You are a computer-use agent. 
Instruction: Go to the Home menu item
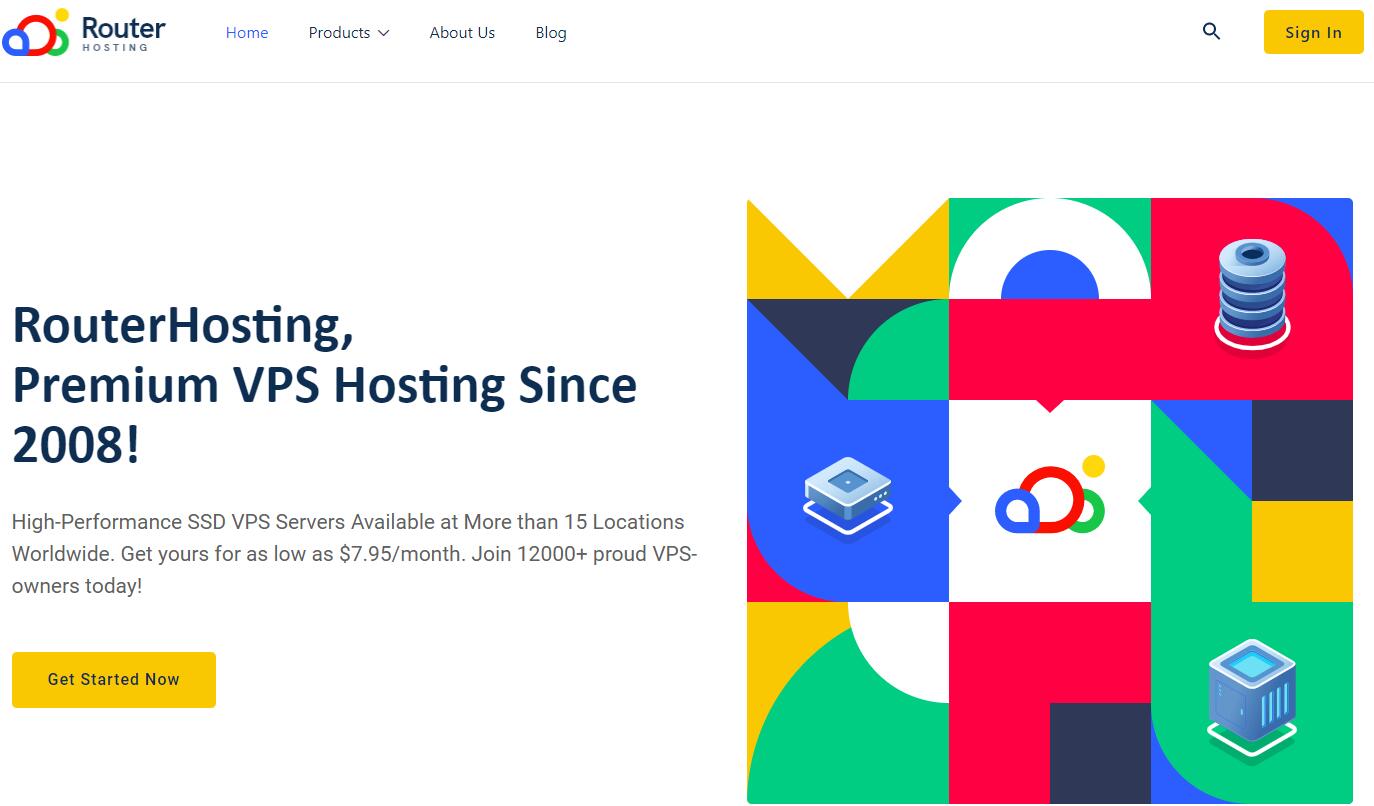point(247,32)
